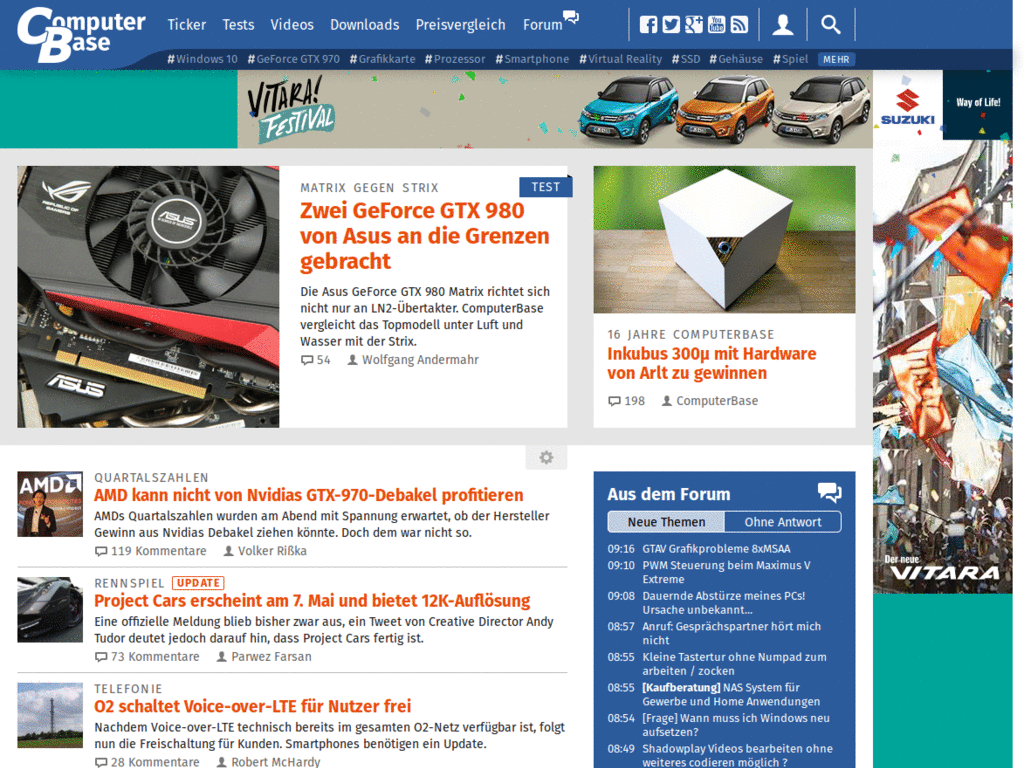The width and height of the screenshot is (1024, 768).
Task: Open forum thread PWM Steuerung beim Maximus V
Action: (x=726, y=572)
